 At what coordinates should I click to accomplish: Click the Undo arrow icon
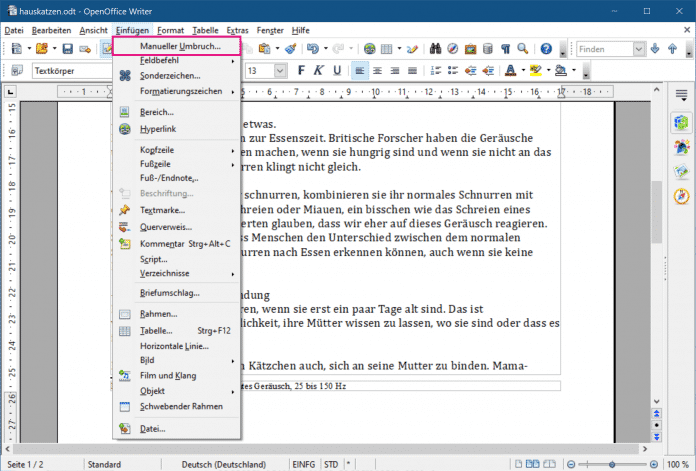tap(314, 48)
